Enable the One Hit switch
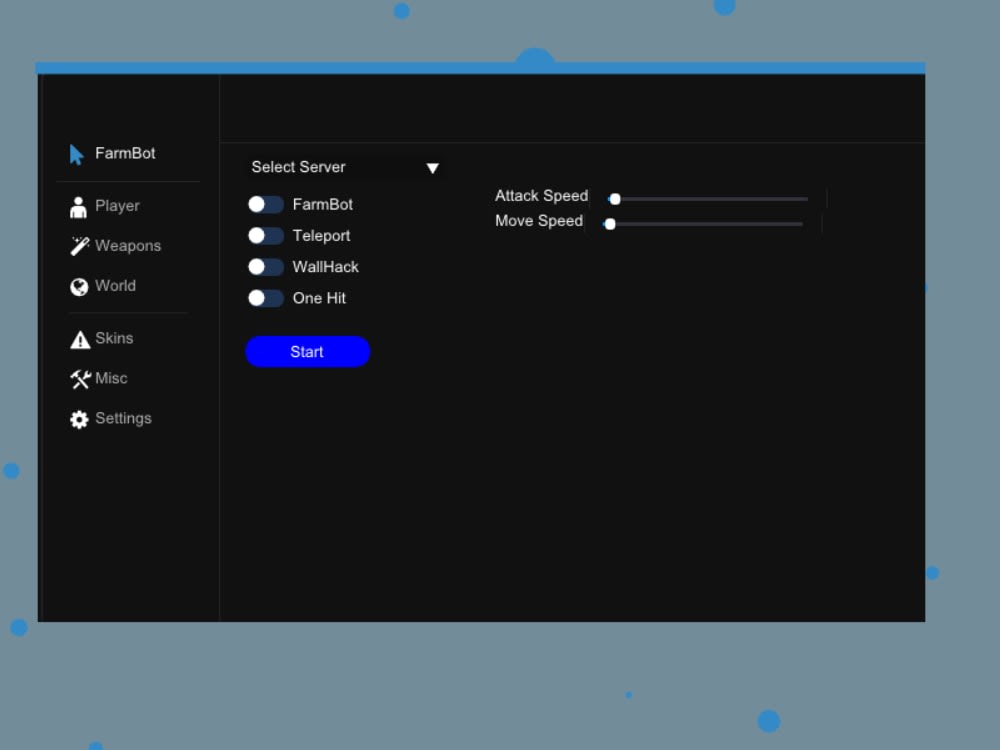 coord(265,298)
